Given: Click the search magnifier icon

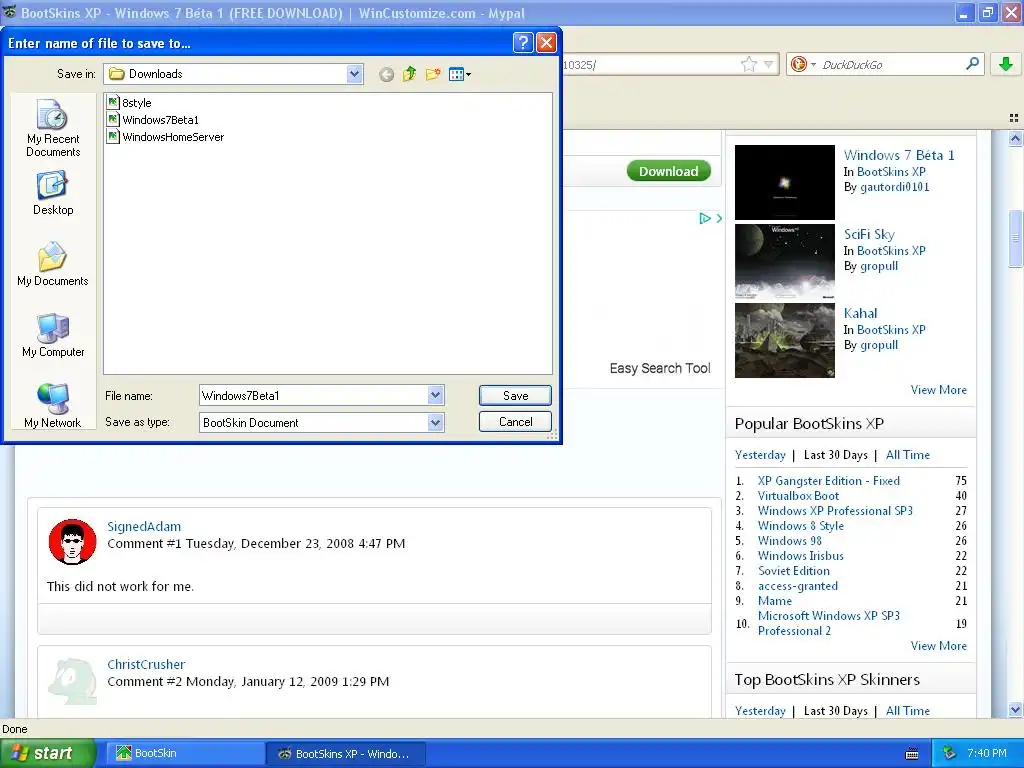Looking at the screenshot, I should click(x=972, y=63).
